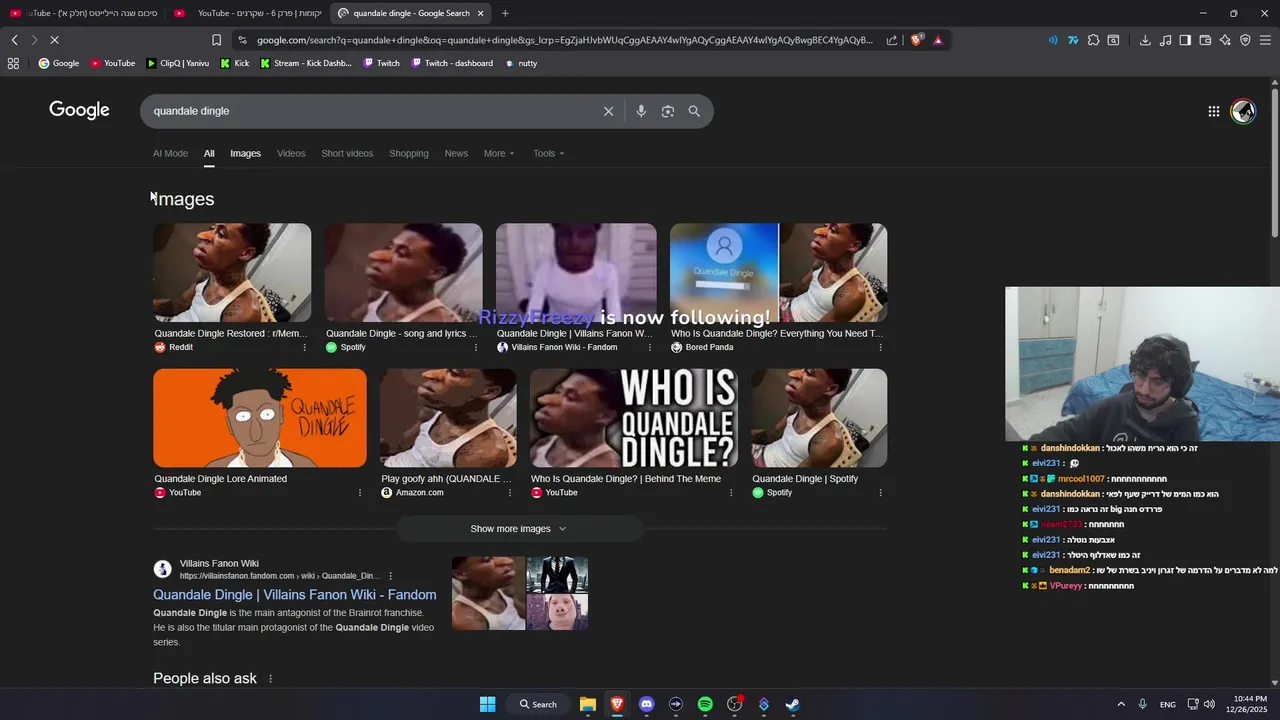The height and width of the screenshot is (720, 1280).
Task: Open options for the Villains Fanon Wiki image
Action: coord(649,347)
